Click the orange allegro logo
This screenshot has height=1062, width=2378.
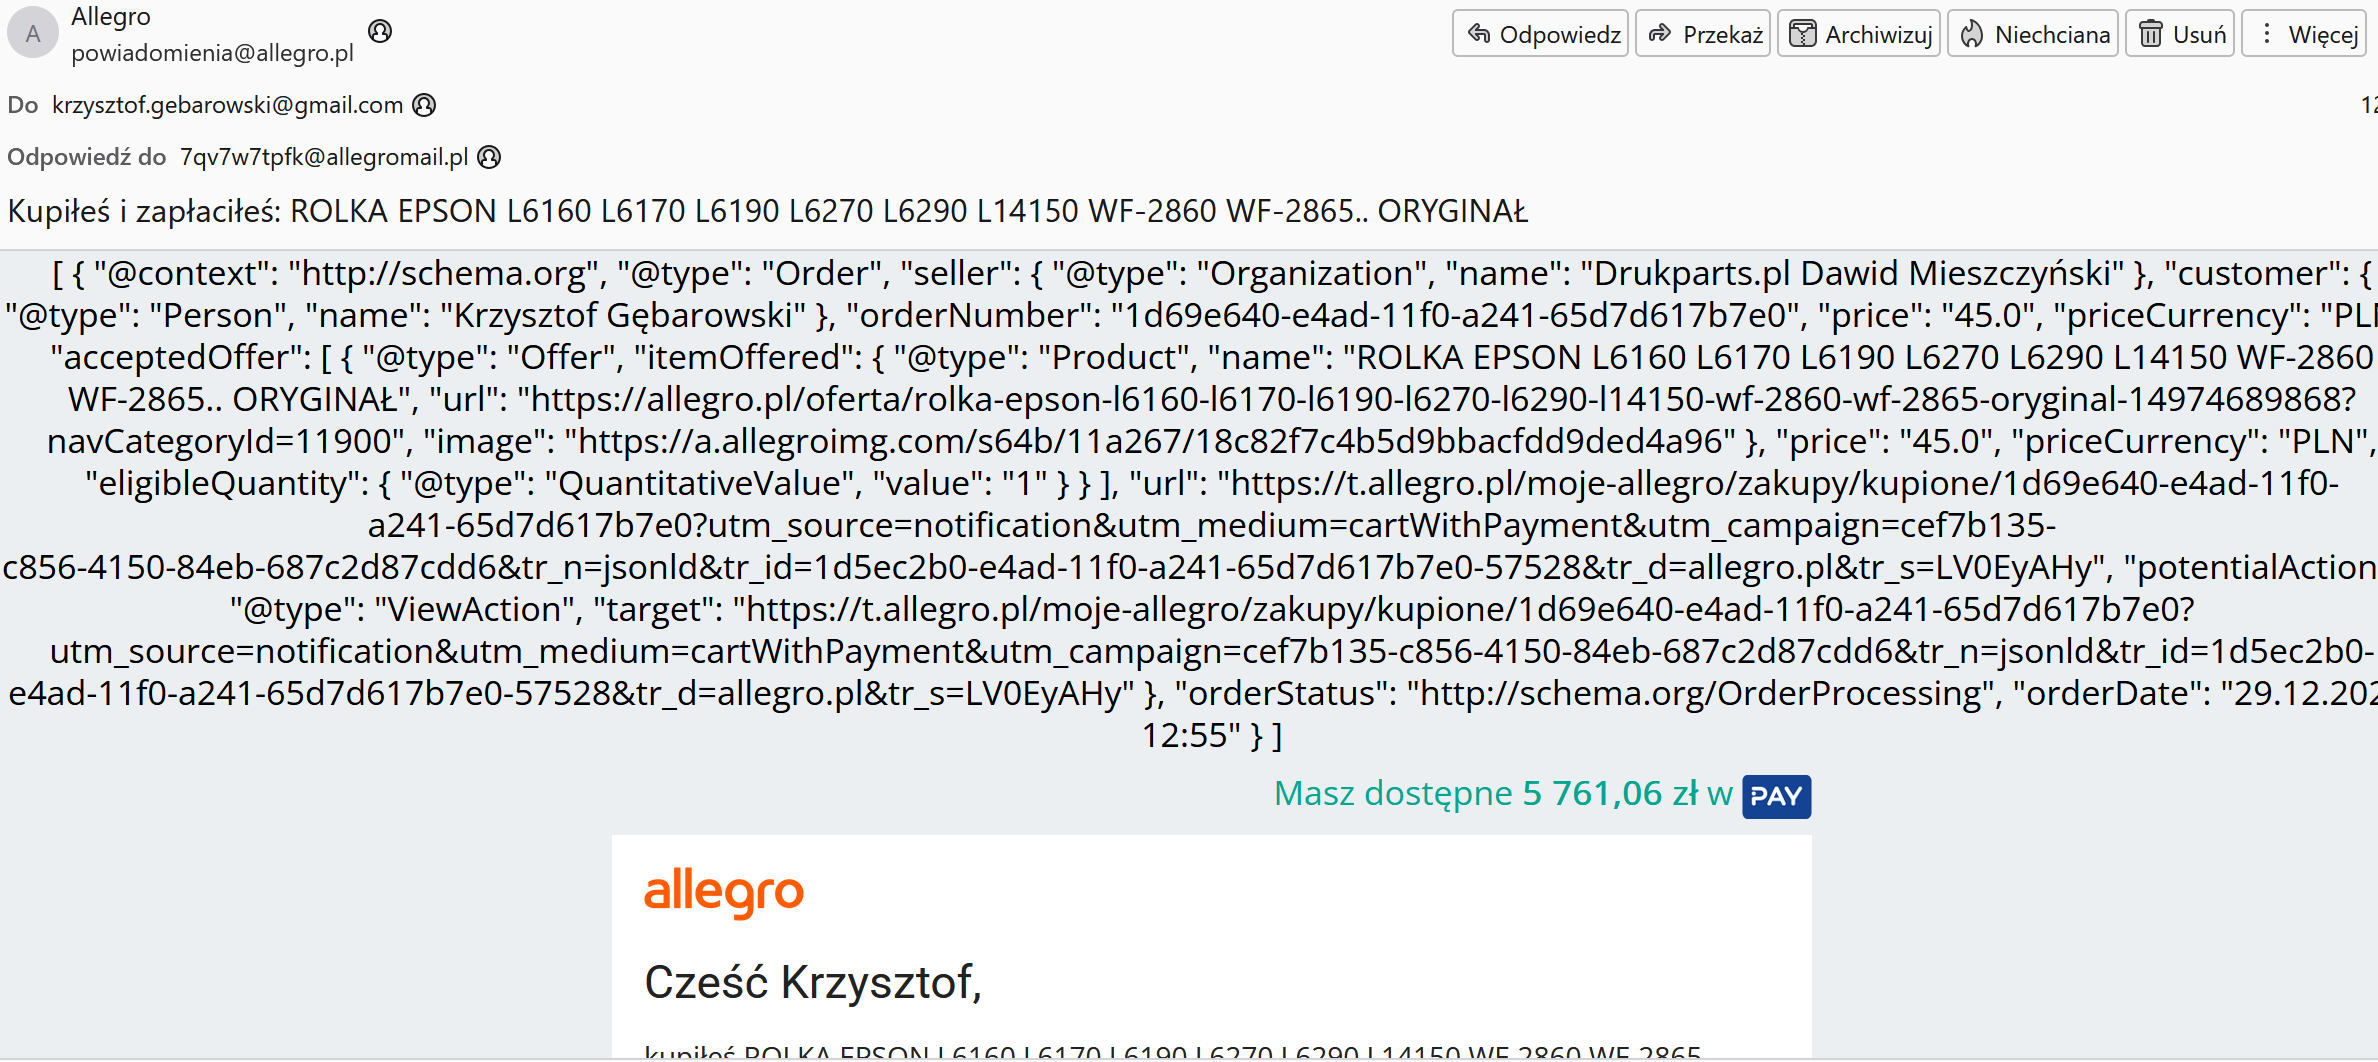pos(724,892)
